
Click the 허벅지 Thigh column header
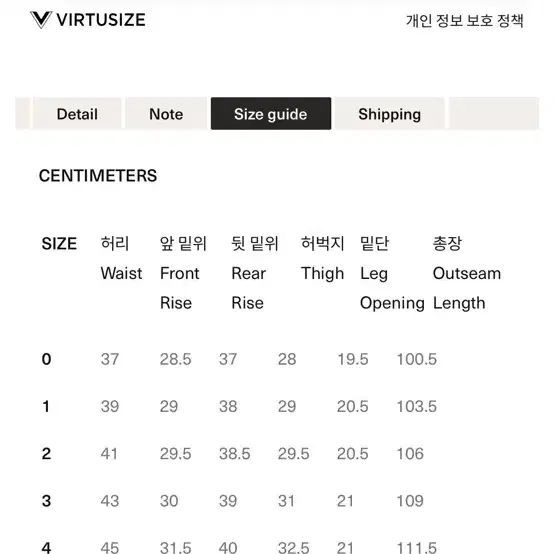pyautogui.click(x=322, y=259)
